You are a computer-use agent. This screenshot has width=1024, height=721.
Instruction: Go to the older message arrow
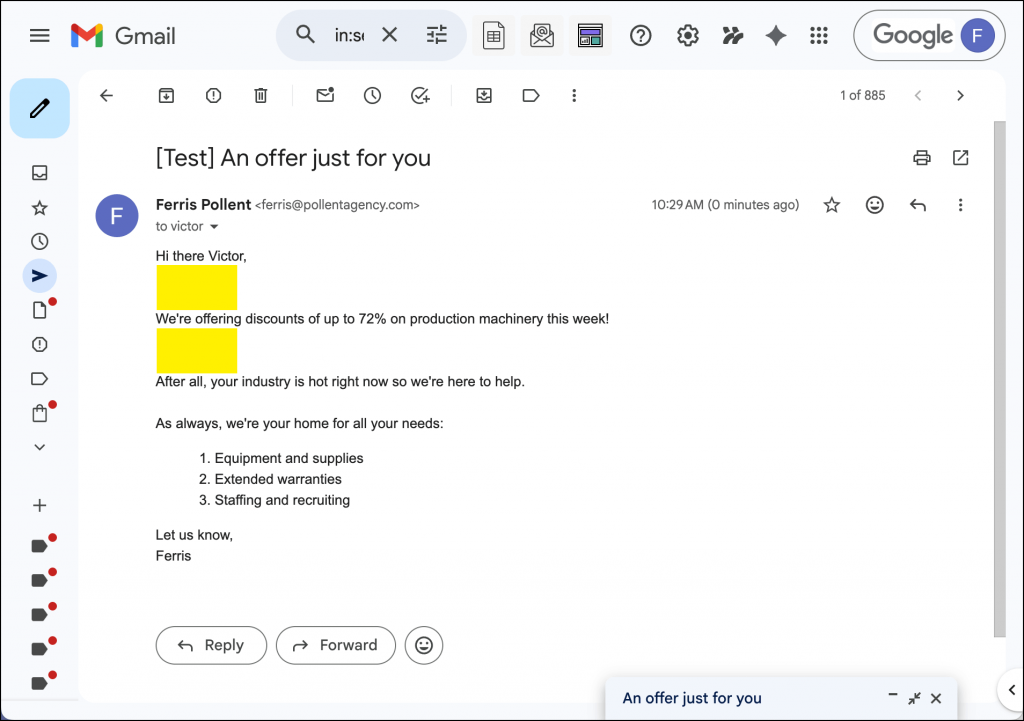(x=960, y=96)
